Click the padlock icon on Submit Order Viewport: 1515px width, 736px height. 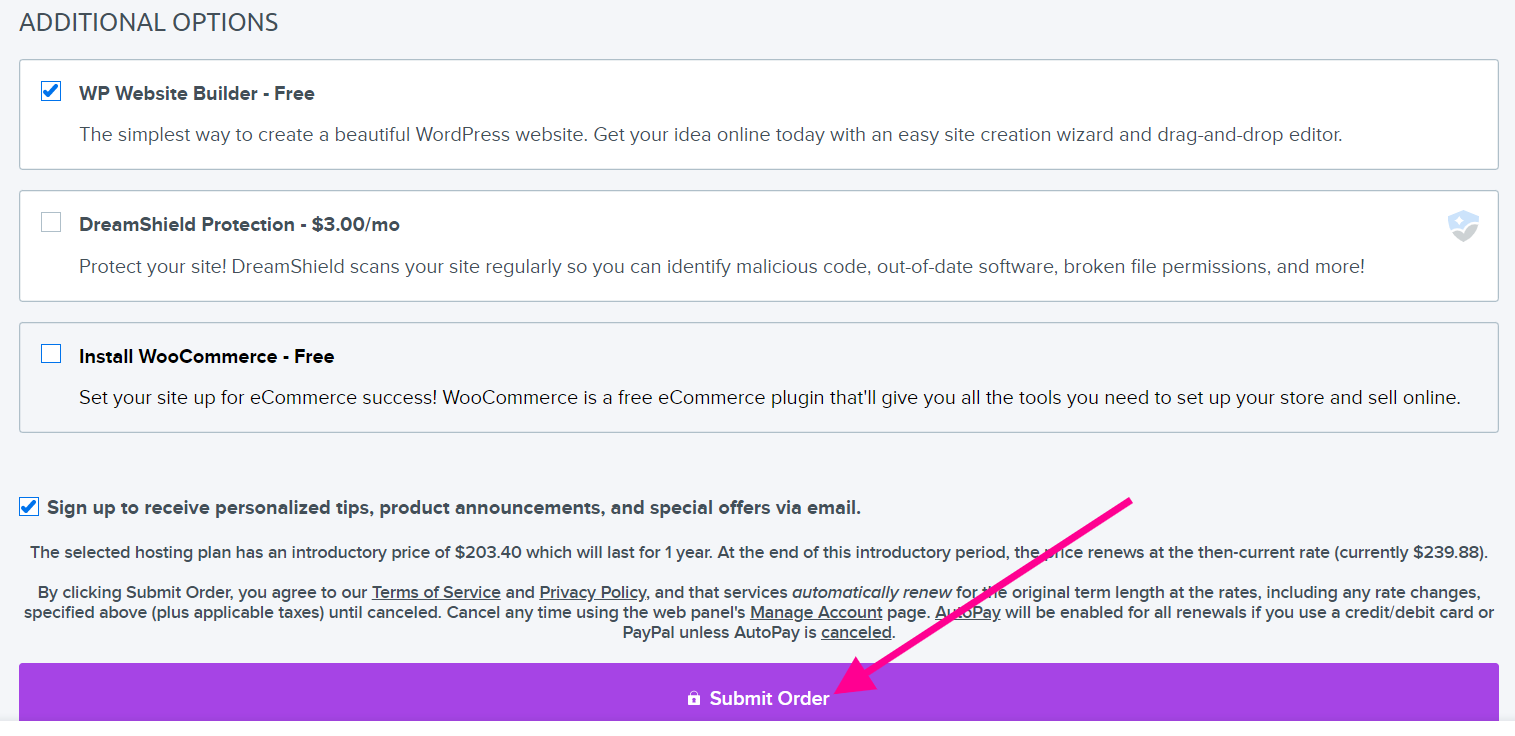694,699
